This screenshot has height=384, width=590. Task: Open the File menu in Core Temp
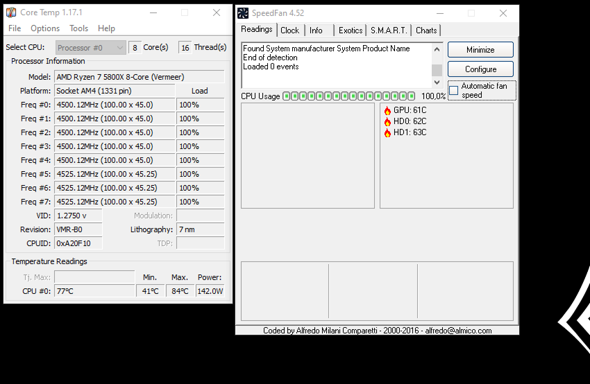(x=15, y=29)
